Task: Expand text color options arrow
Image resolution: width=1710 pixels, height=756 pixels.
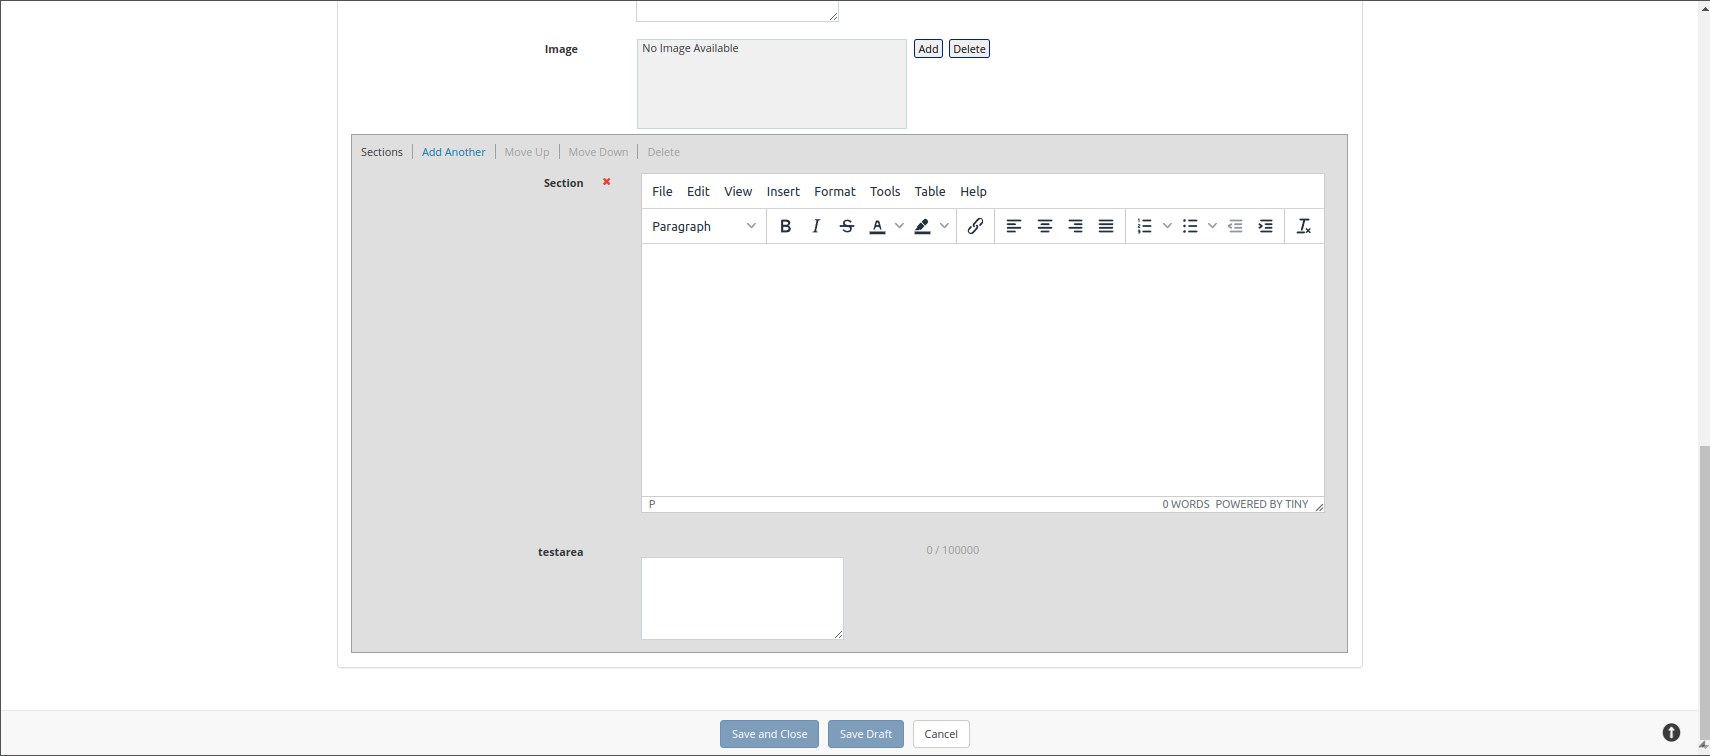Action: [x=899, y=226]
